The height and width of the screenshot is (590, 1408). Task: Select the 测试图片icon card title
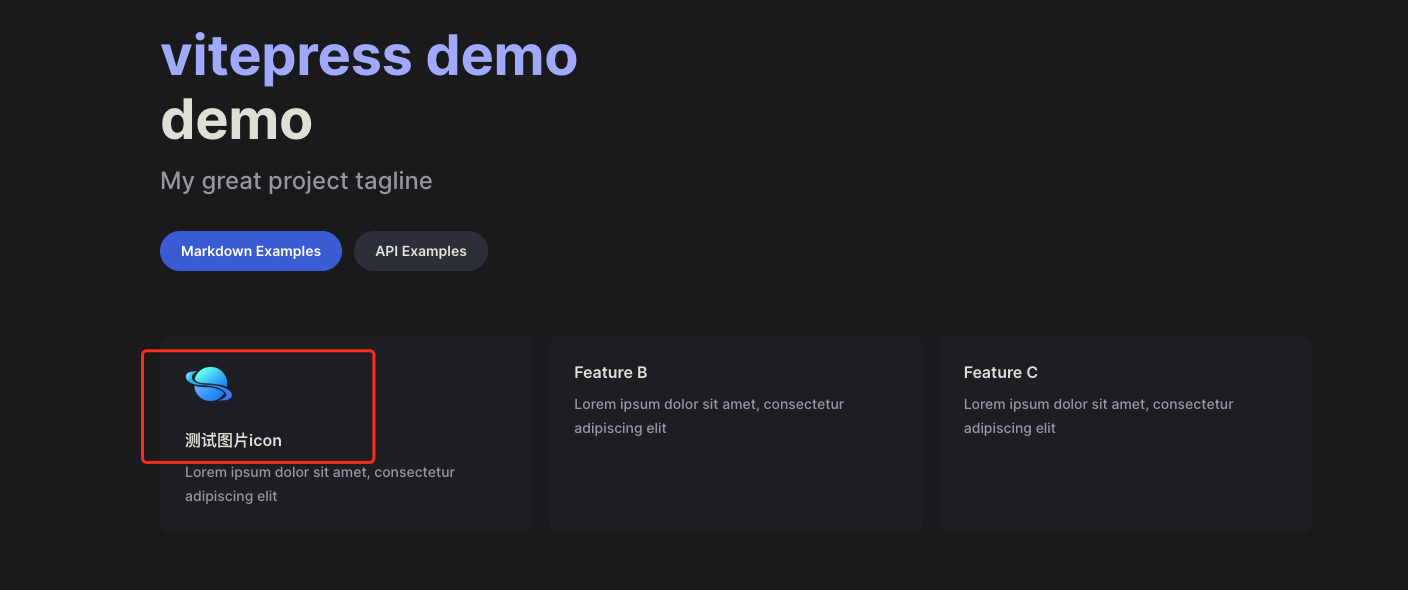coord(233,440)
